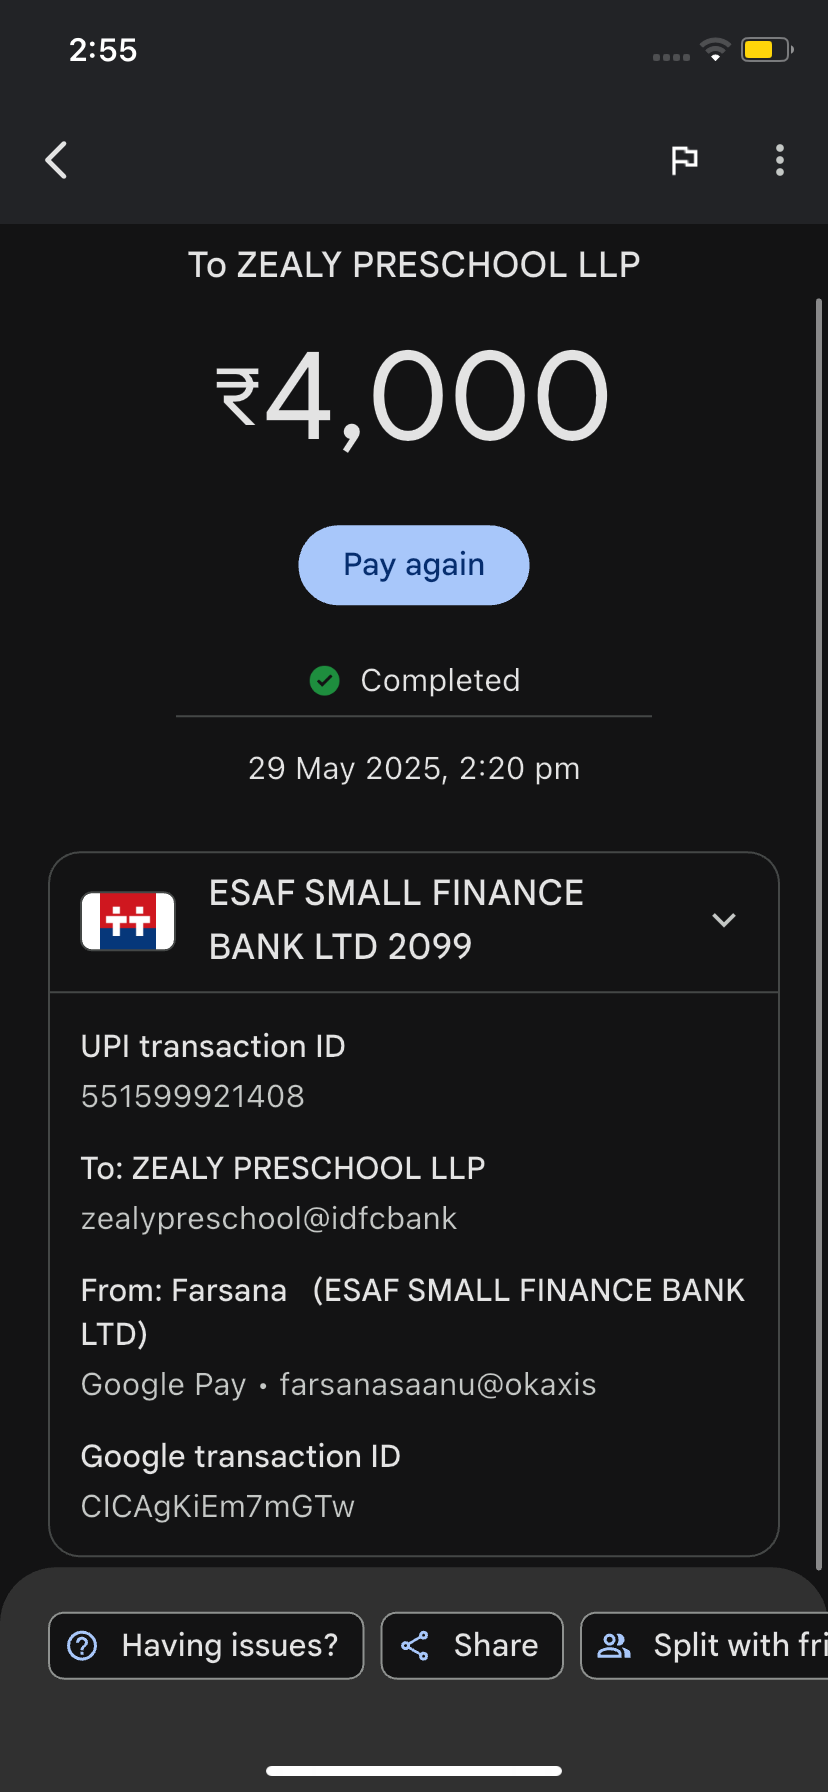Tap the back arrow icon
This screenshot has height=1792, width=828.
pyautogui.click(x=57, y=160)
